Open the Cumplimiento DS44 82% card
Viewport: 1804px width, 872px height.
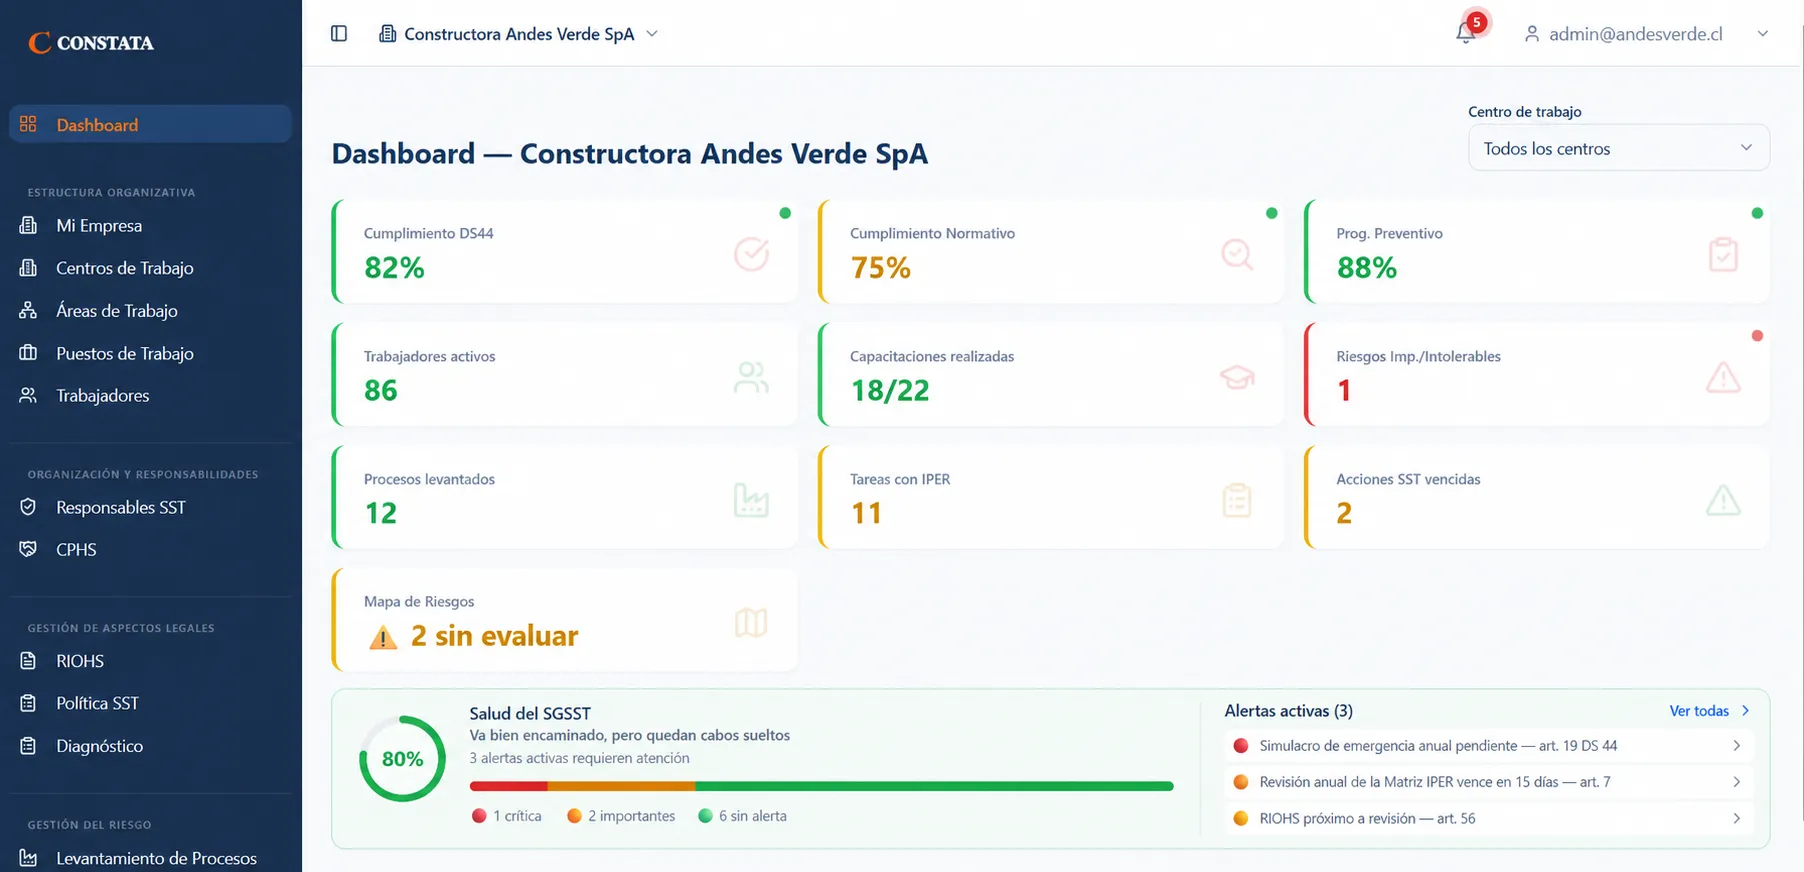pos(565,252)
